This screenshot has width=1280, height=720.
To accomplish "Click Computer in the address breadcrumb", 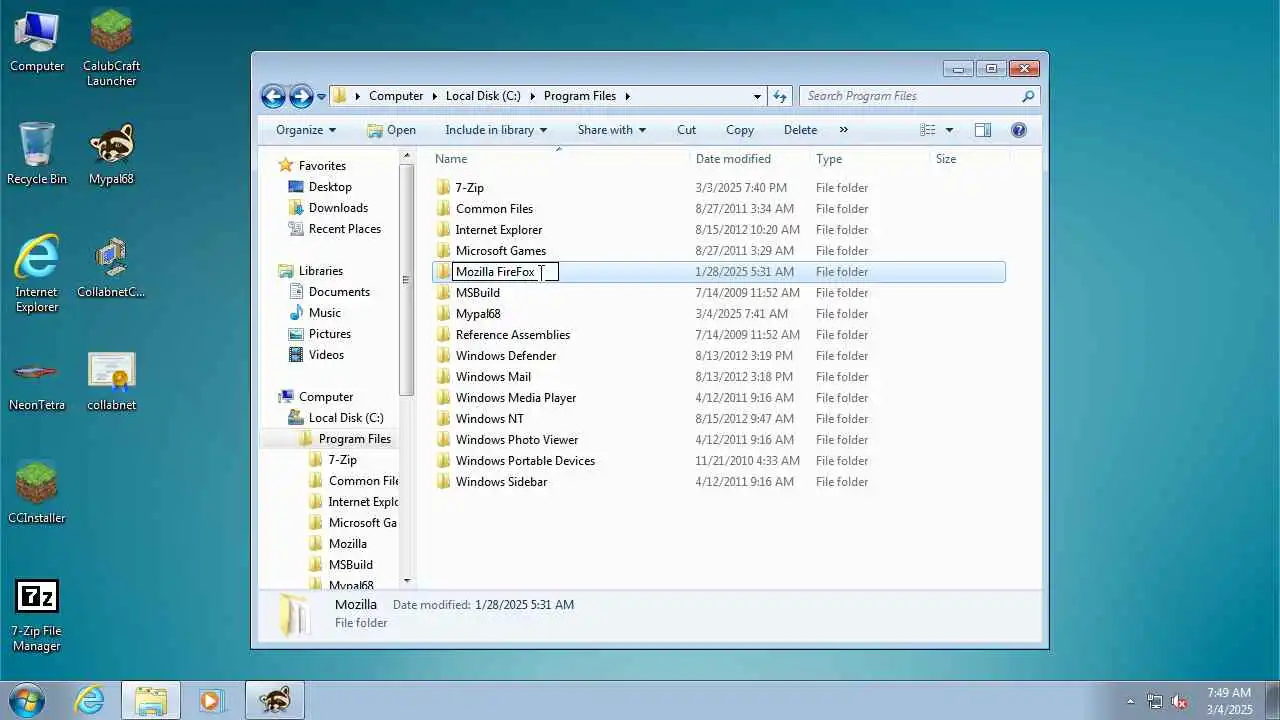I will [x=396, y=96].
